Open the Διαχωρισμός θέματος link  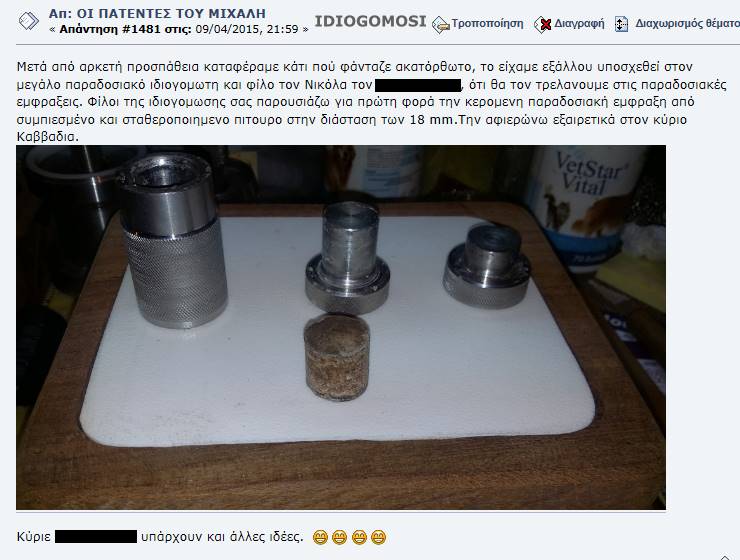click(x=687, y=23)
